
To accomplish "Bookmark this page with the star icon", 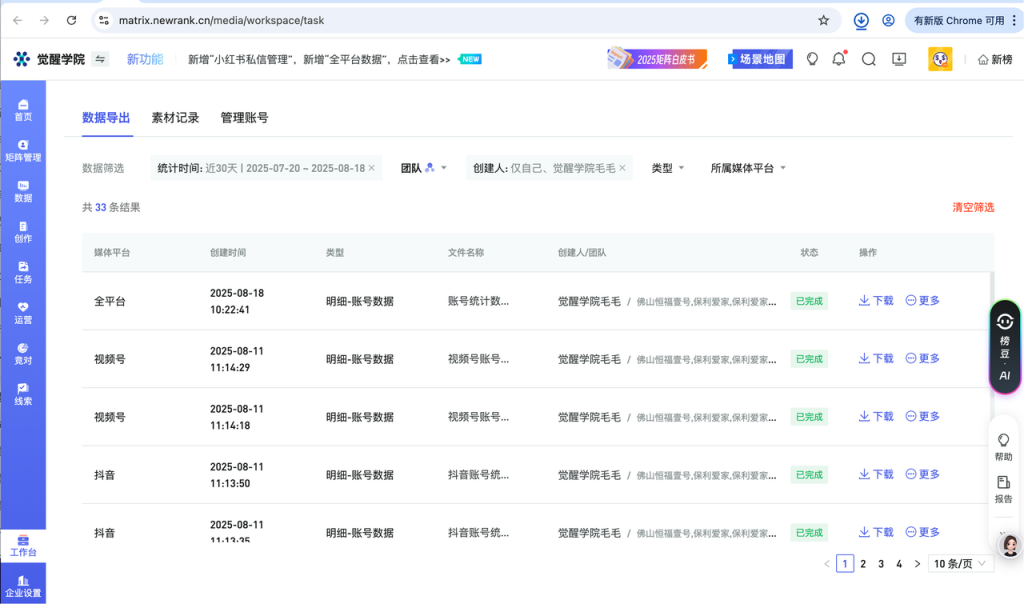I will tap(824, 20).
